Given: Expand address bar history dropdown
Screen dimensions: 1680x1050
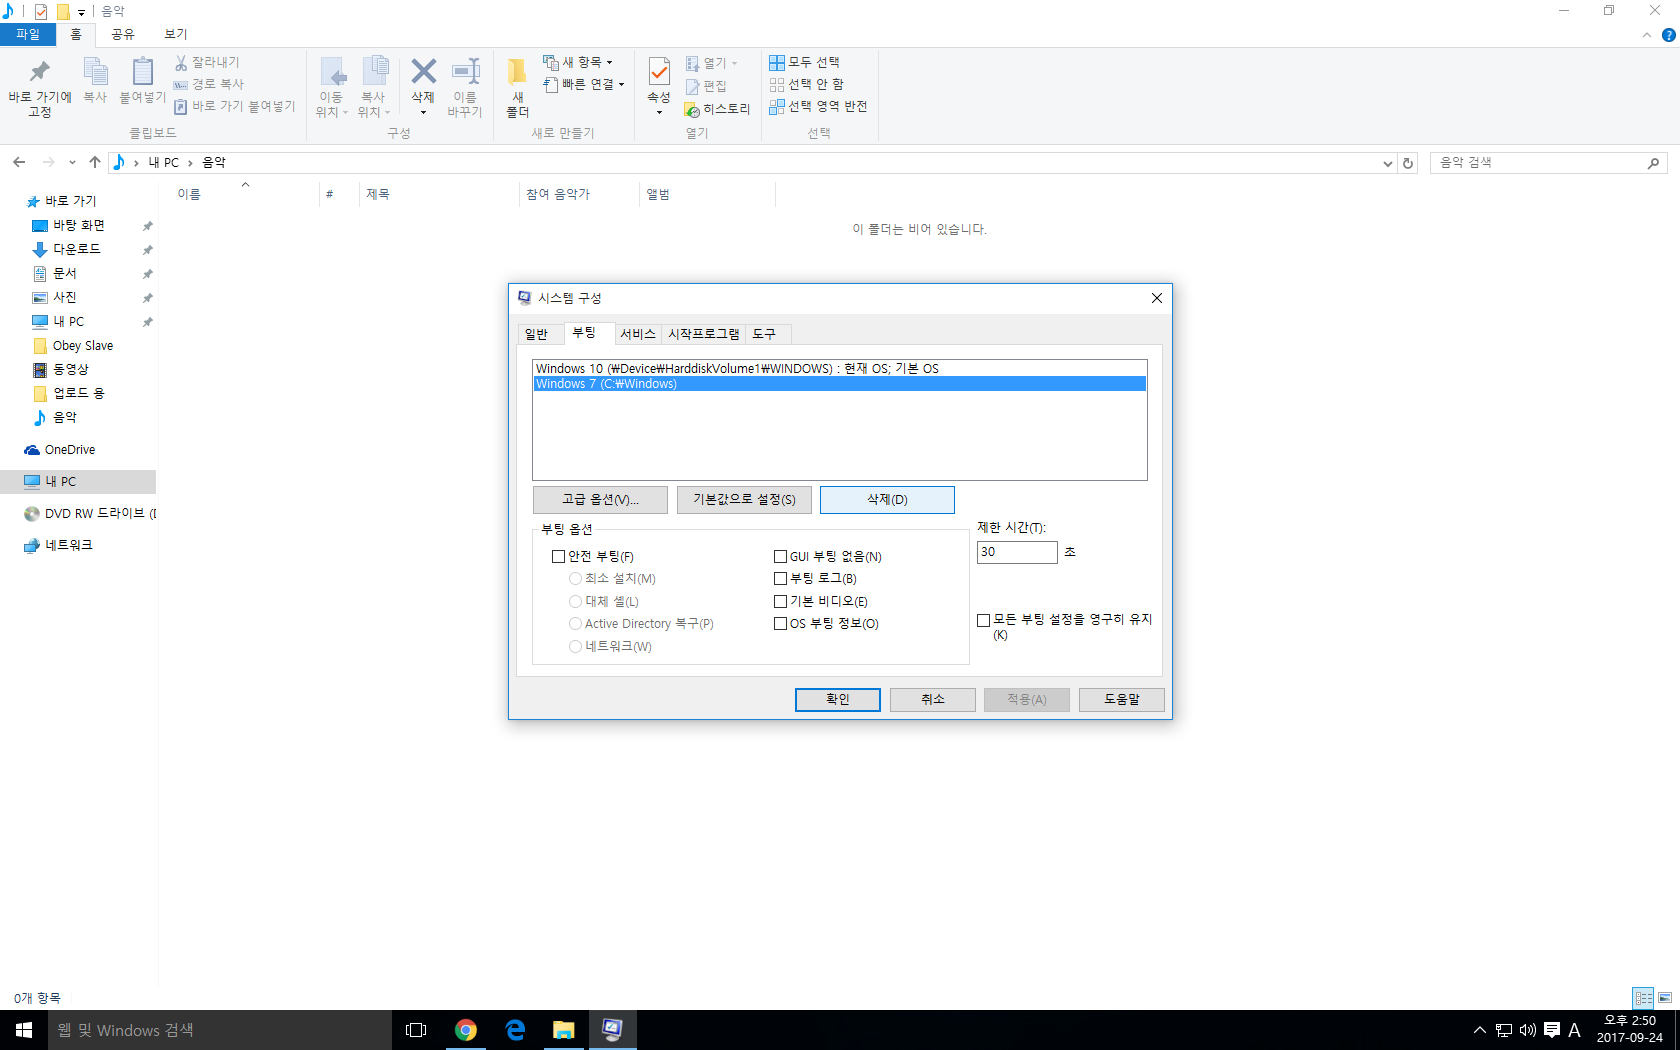Looking at the screenshot, I should [x=1387, y=163].
